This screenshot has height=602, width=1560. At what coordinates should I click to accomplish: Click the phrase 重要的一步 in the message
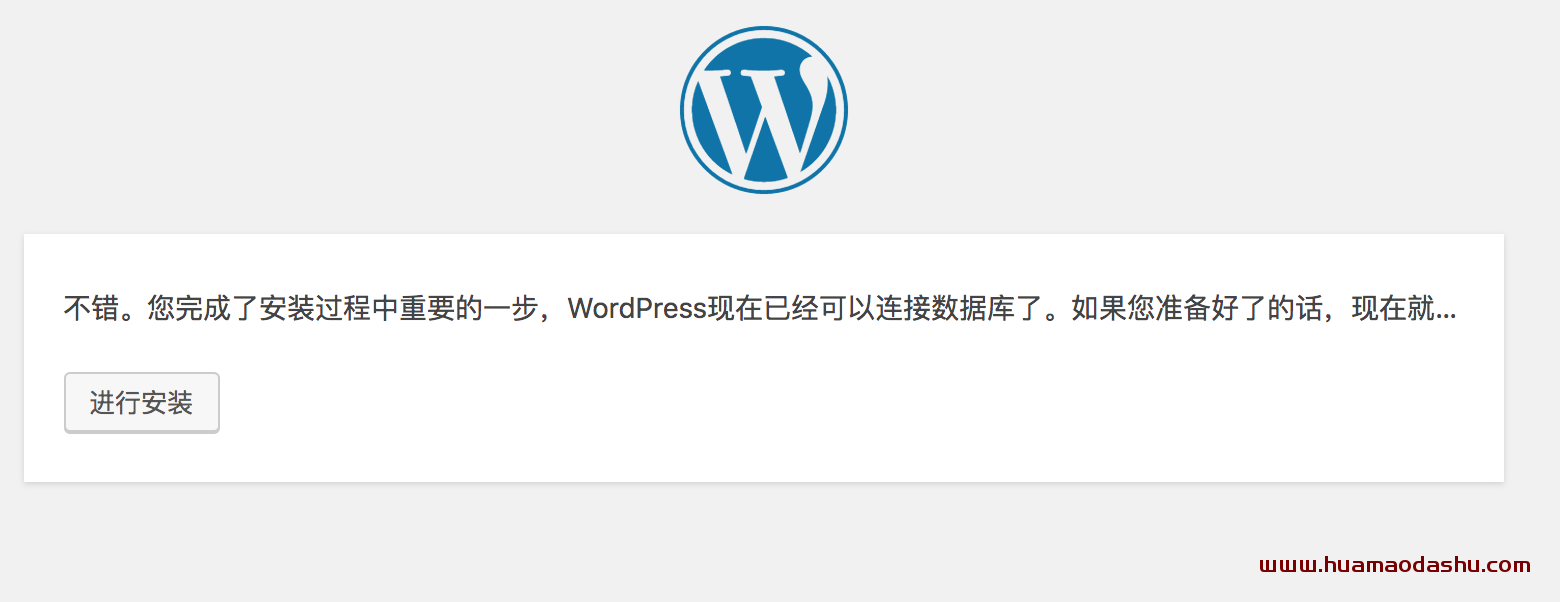click(x=470, y=308)
